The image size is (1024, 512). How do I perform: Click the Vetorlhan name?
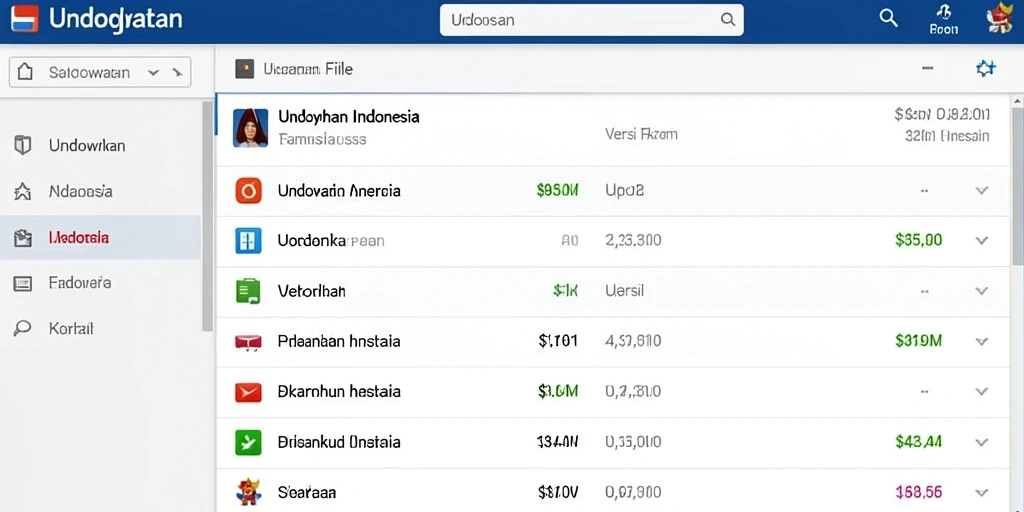tap(312, 291)
